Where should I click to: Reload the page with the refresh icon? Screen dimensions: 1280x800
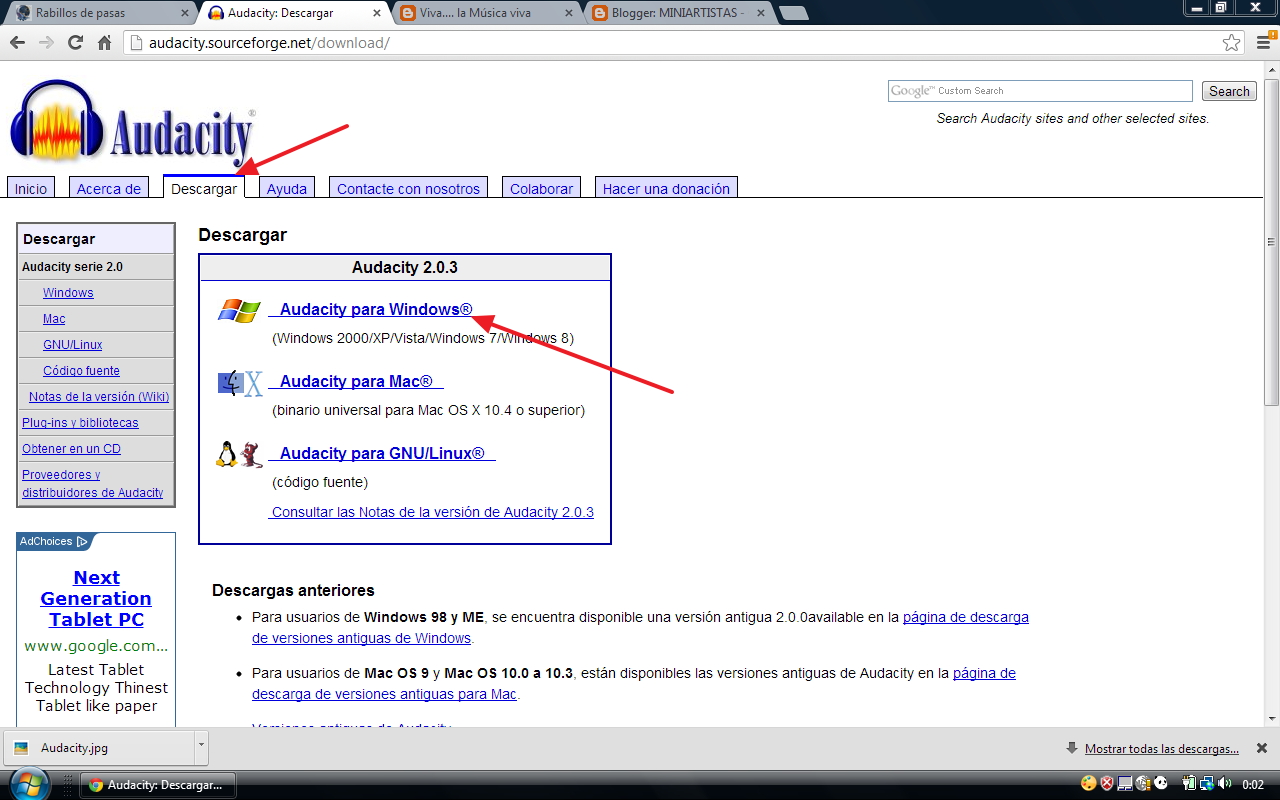pos(75,43)
